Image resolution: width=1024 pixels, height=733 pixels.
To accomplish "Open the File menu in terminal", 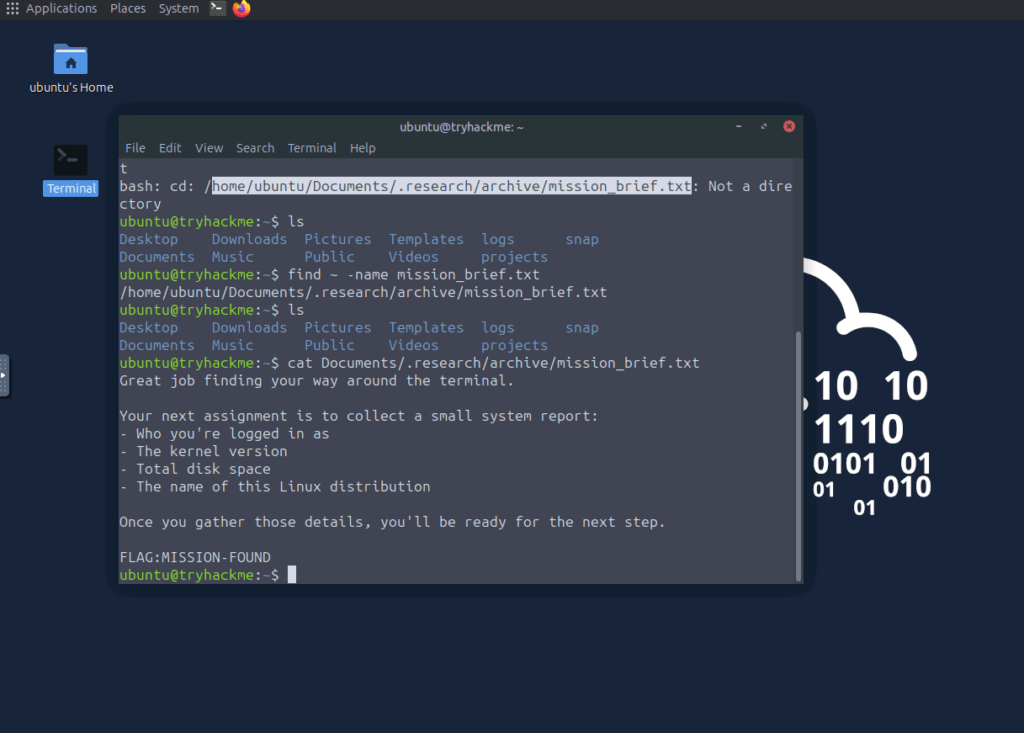I will tap(135, 148).
